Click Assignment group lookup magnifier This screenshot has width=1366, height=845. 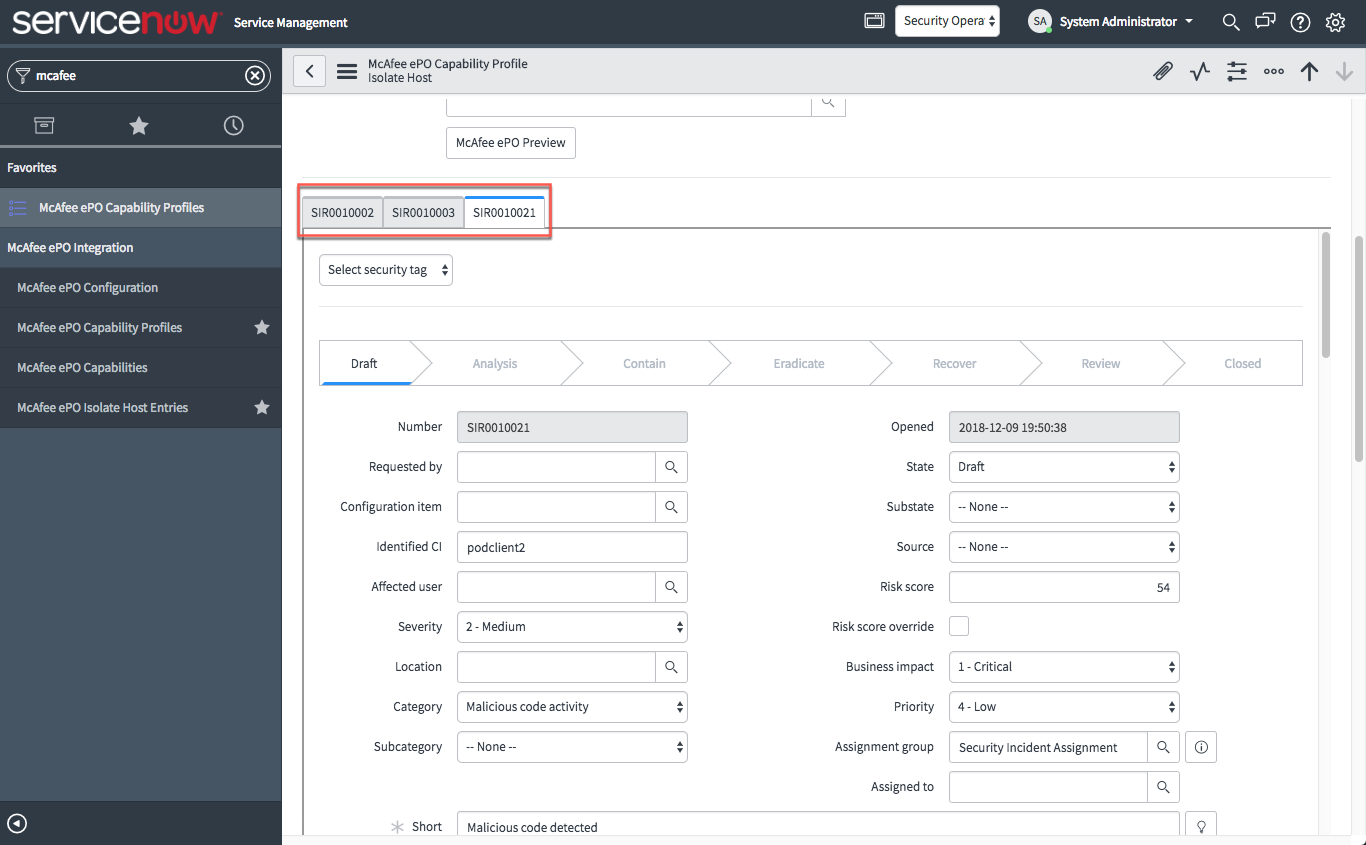point(1163,747)
